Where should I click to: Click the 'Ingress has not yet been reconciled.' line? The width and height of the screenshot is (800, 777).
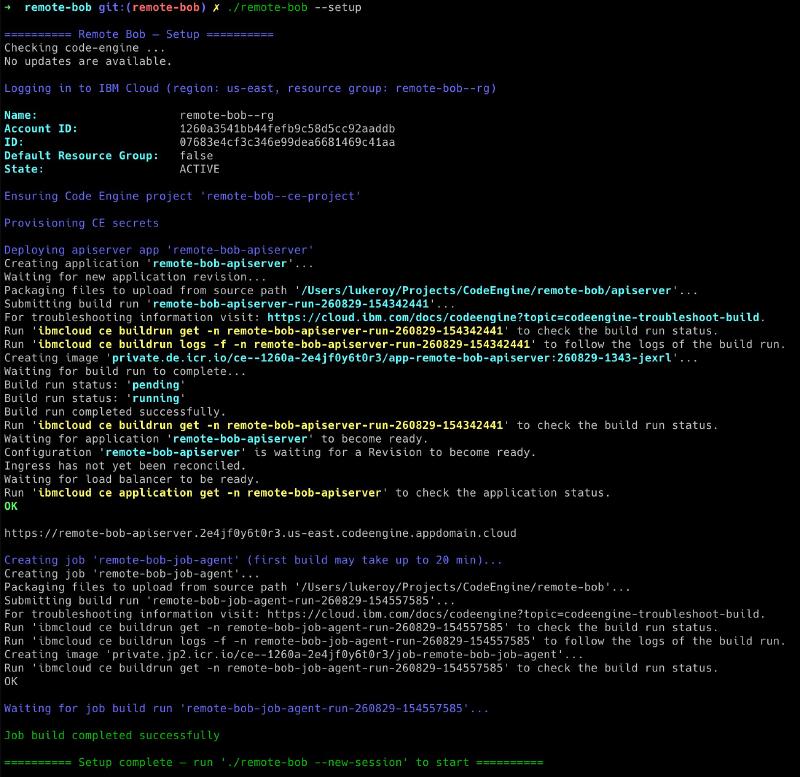(x=125, y=466)
